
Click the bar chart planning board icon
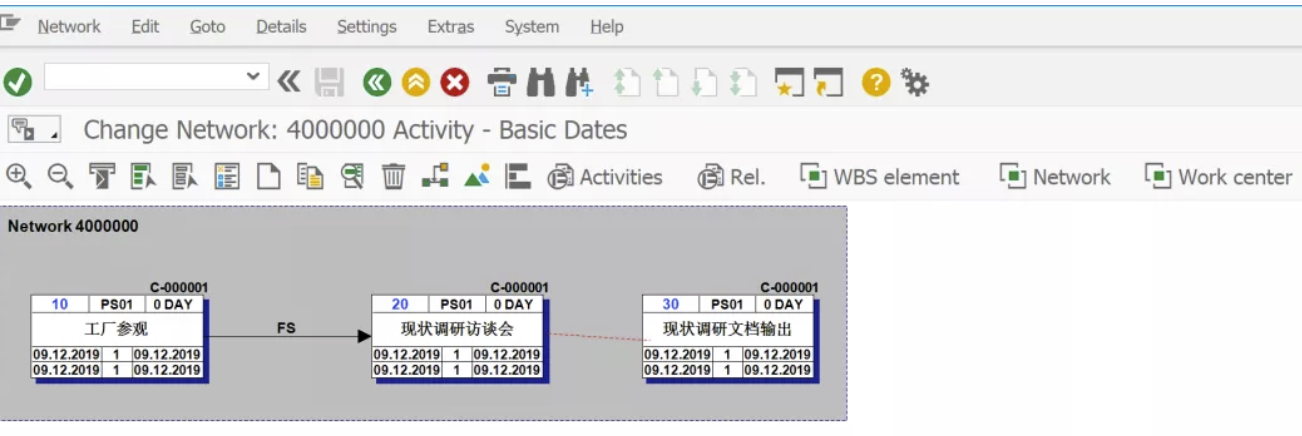(517, 177)
